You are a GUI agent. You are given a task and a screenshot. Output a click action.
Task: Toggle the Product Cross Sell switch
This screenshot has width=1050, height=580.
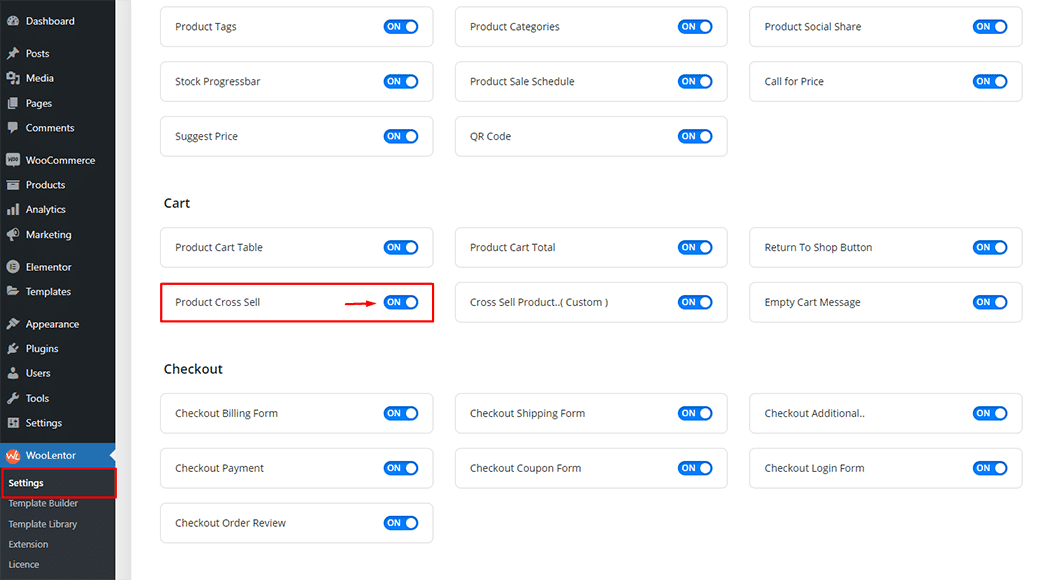(x=401, y=302)
